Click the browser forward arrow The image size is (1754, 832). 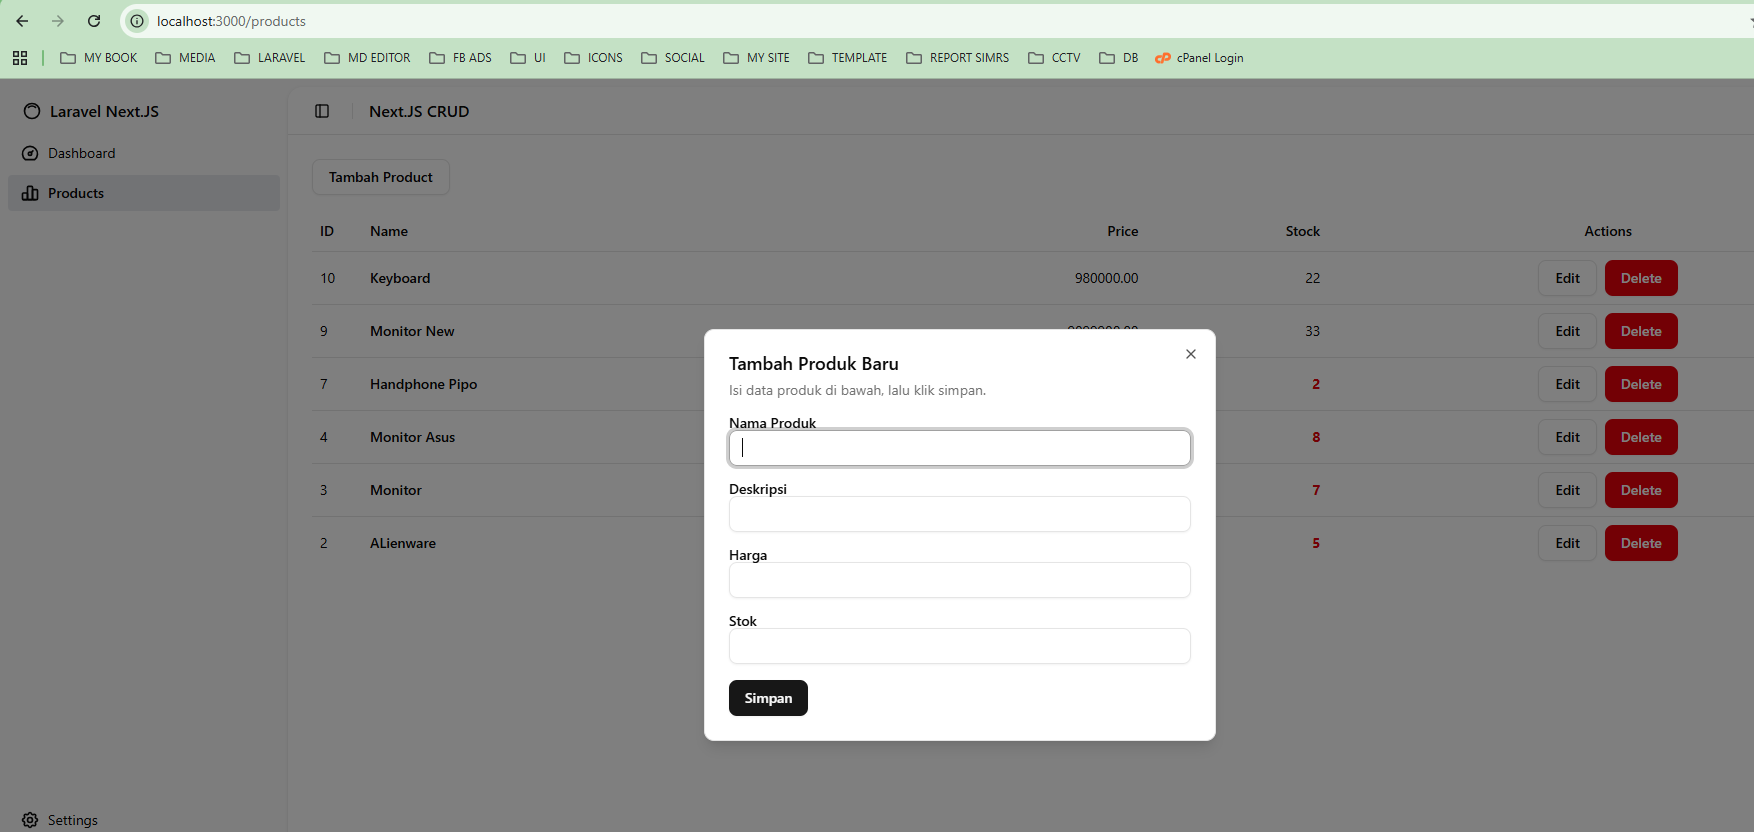(x=58, y=21)
